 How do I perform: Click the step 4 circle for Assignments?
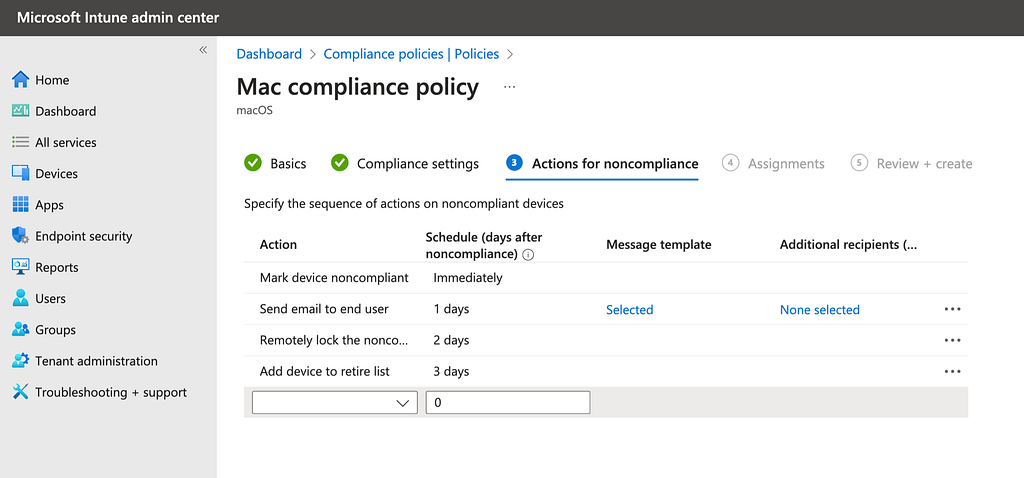[x=730, y=163]
